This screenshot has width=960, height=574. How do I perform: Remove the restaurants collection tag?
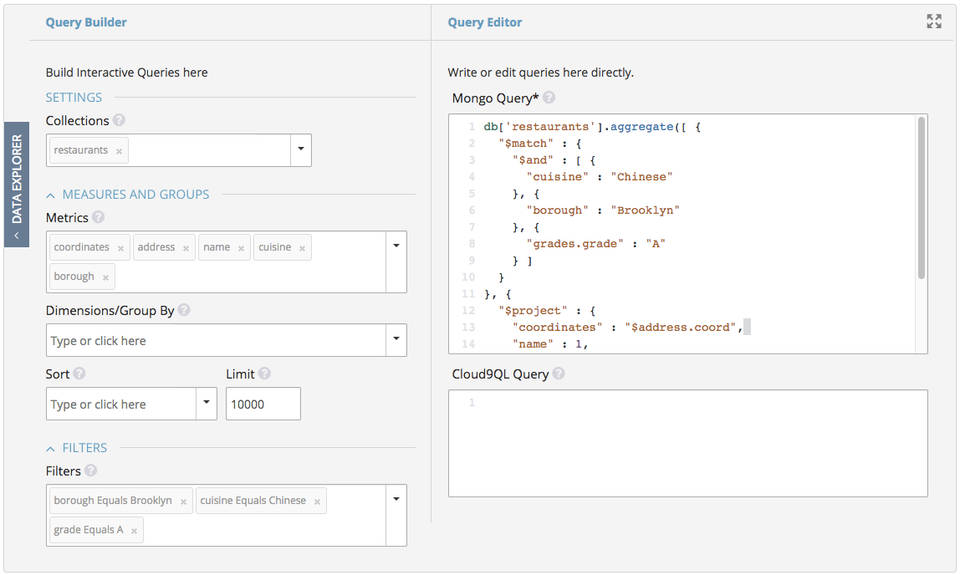(119, 151)
